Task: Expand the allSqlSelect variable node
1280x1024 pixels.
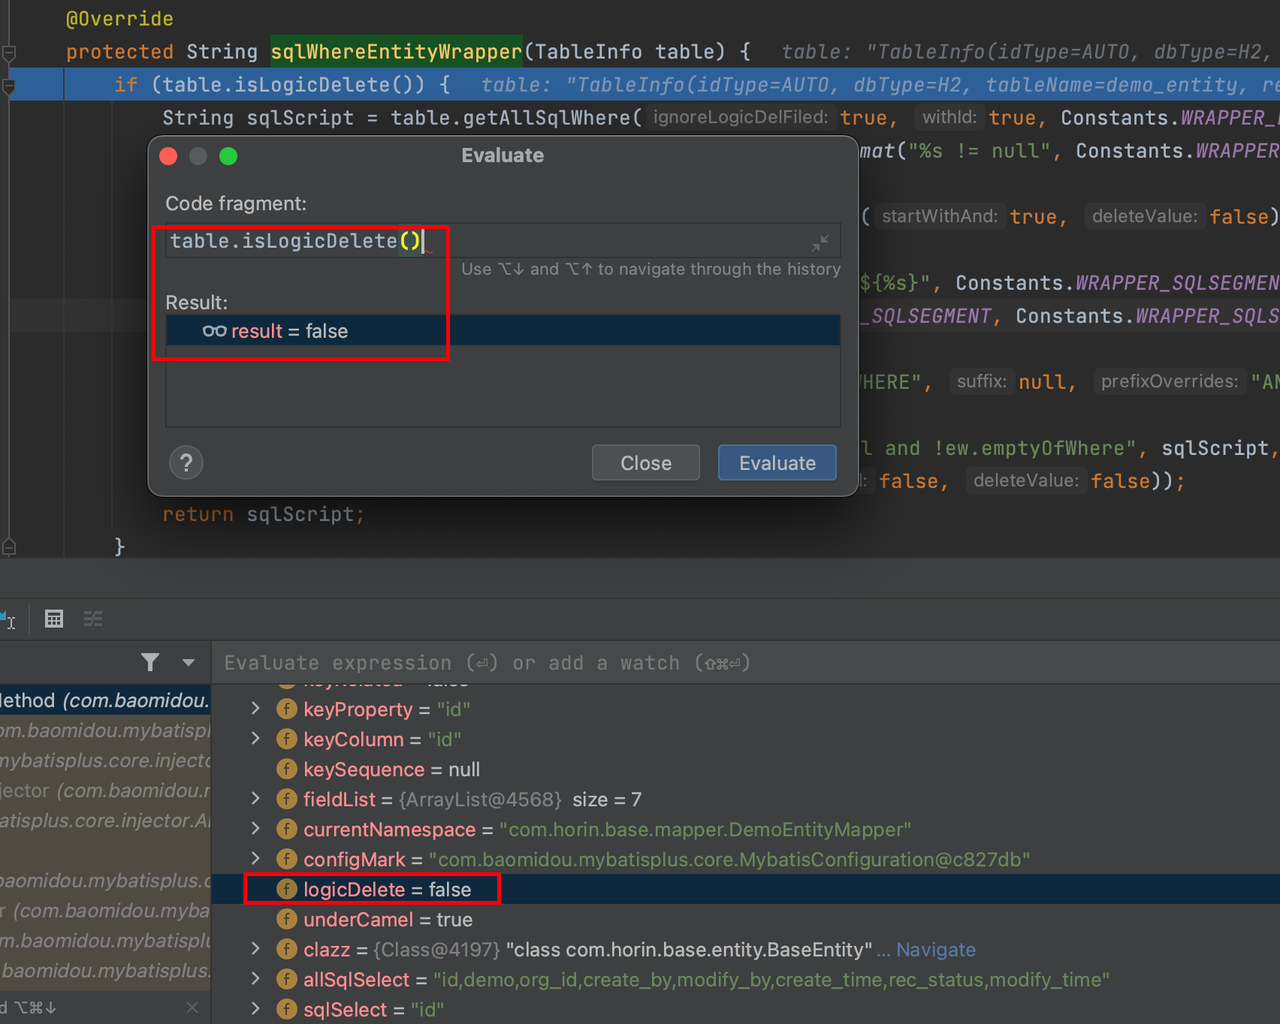Action: [256, 979]
